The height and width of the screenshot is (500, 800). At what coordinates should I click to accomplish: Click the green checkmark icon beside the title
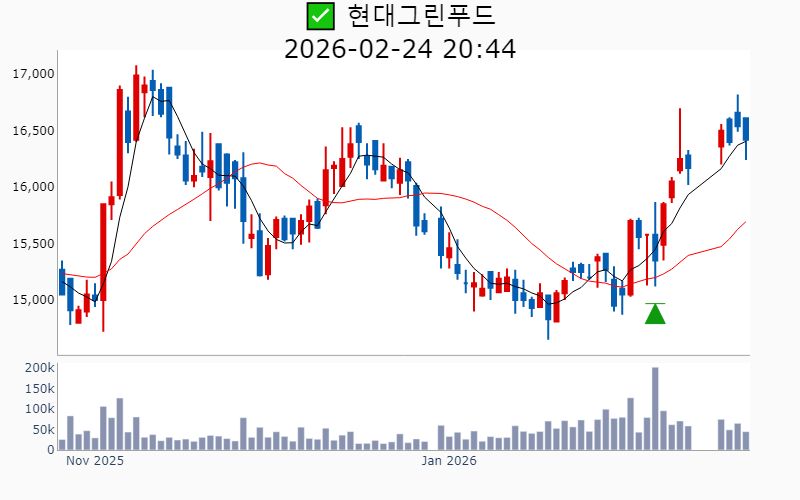click(320, 16)
